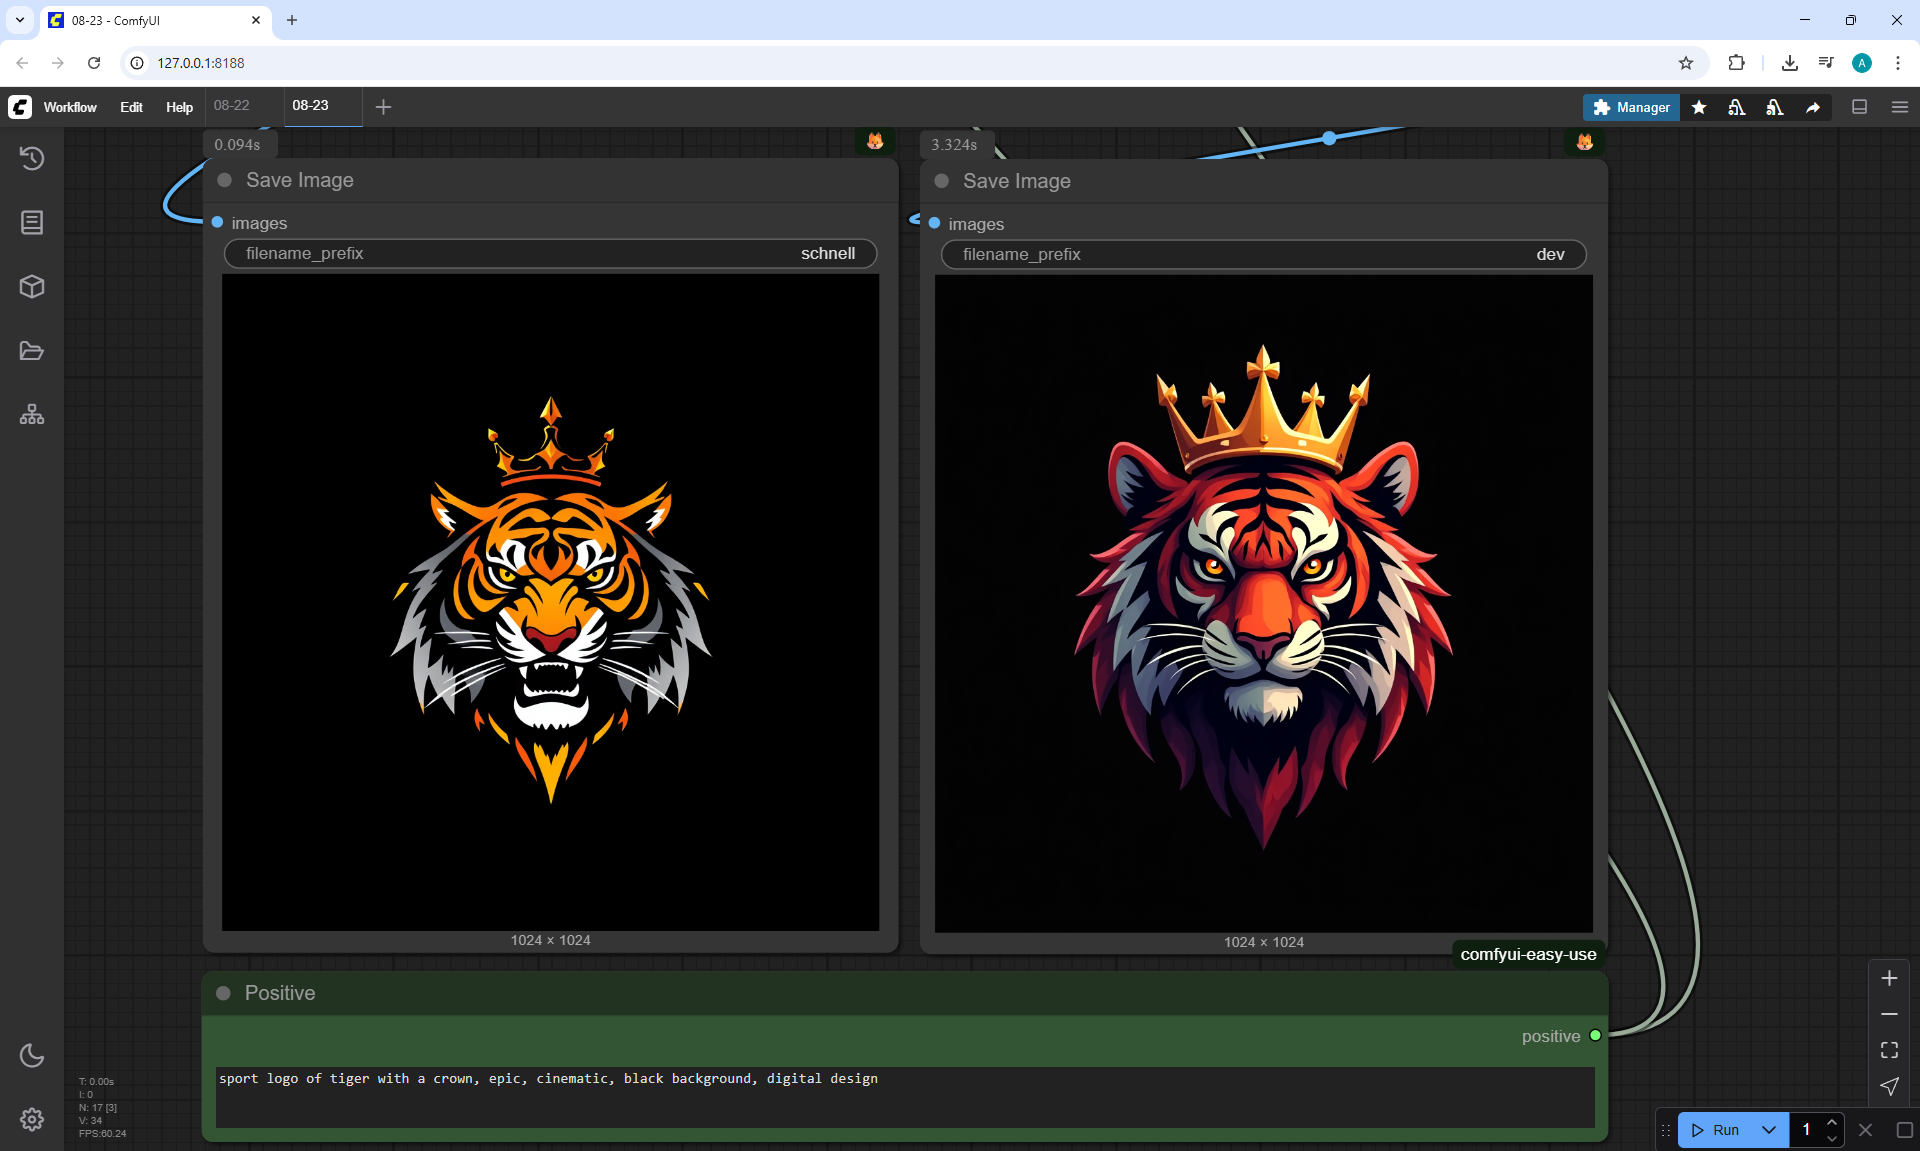Expand the Run button dropdown arrow

[1769, 1130]
